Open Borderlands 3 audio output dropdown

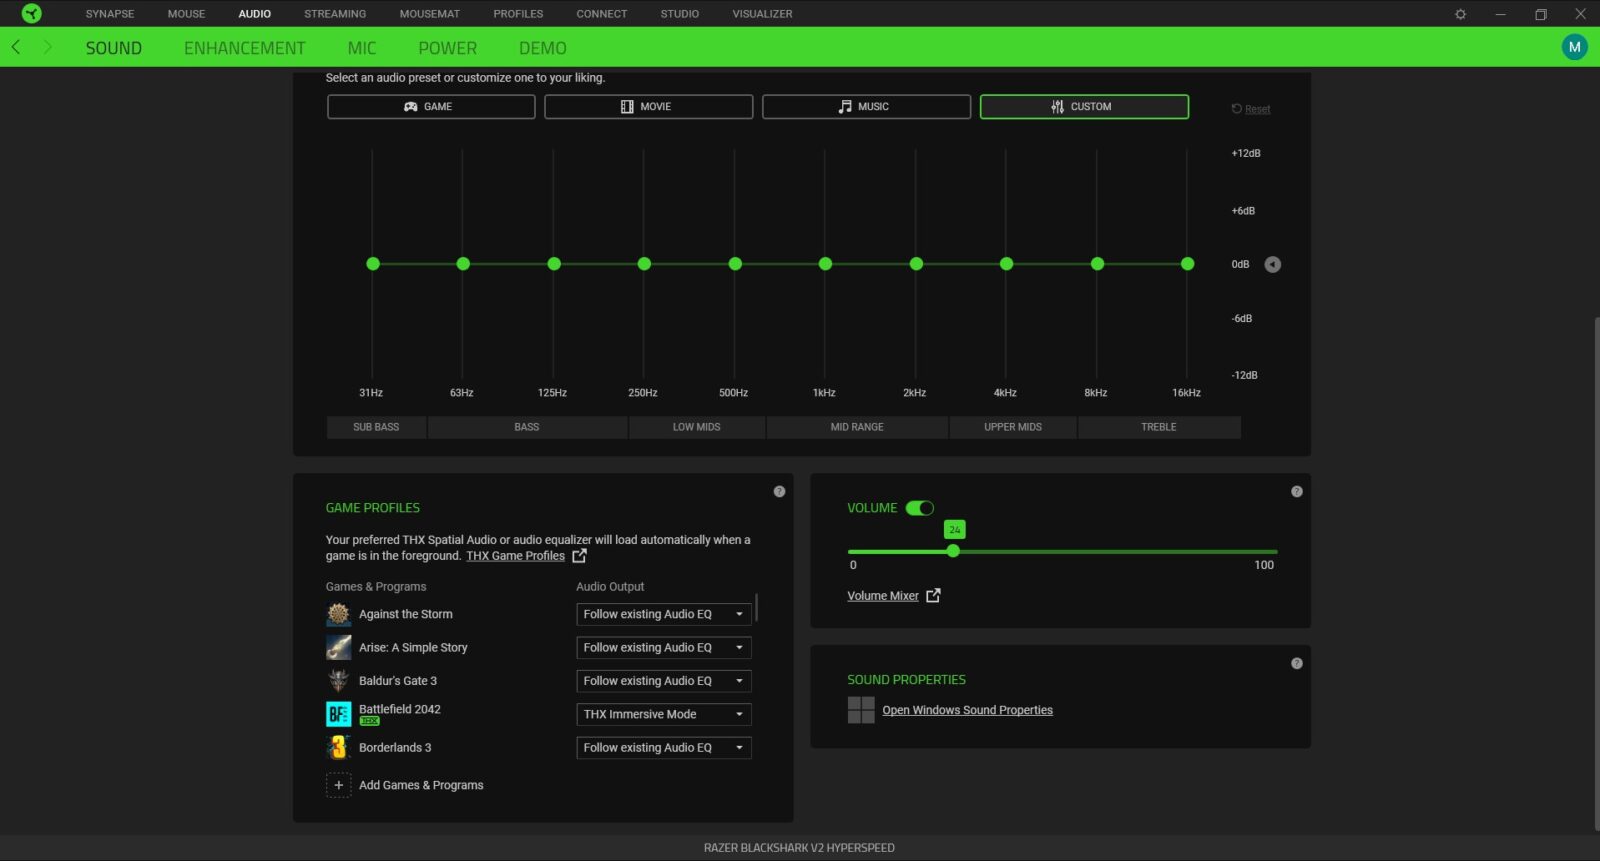tap(663, 748)
